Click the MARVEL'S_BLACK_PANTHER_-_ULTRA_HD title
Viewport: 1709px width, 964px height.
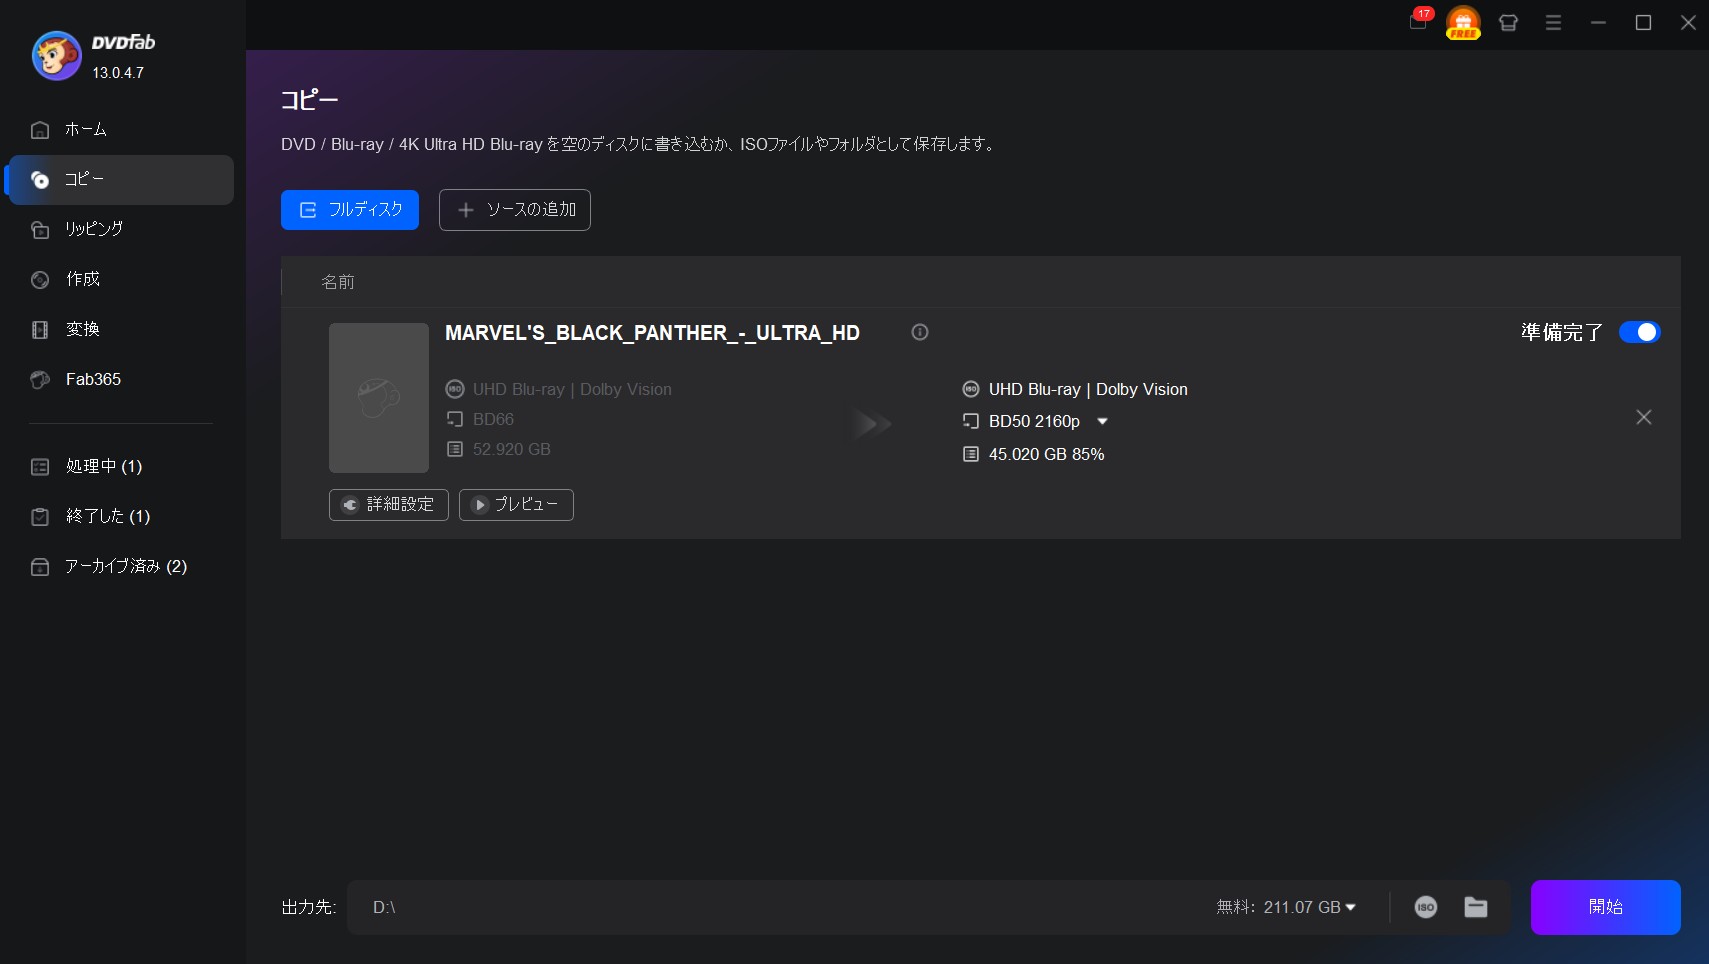point(652,333)
